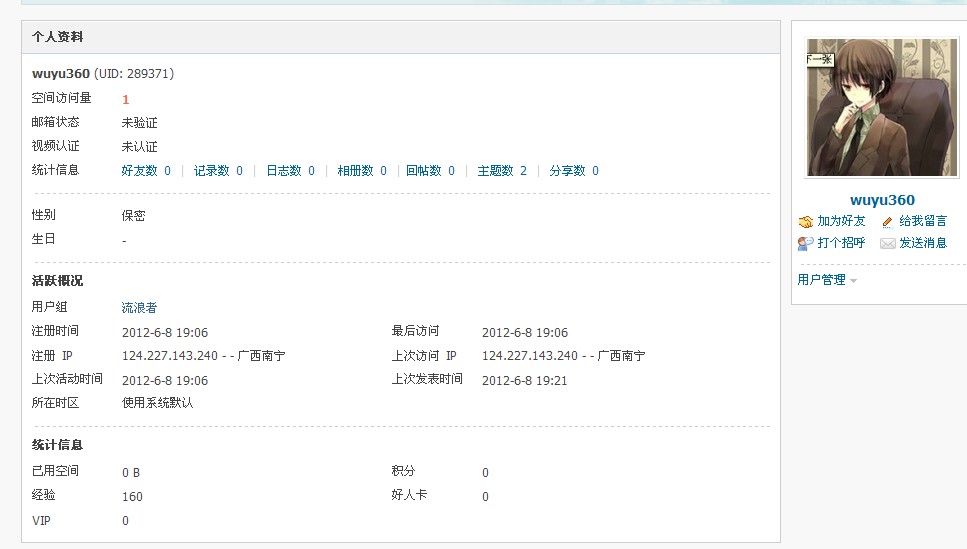Click the 最后访问 time value
The height and width of the screenshot is (549, 967).
(525, 332)
